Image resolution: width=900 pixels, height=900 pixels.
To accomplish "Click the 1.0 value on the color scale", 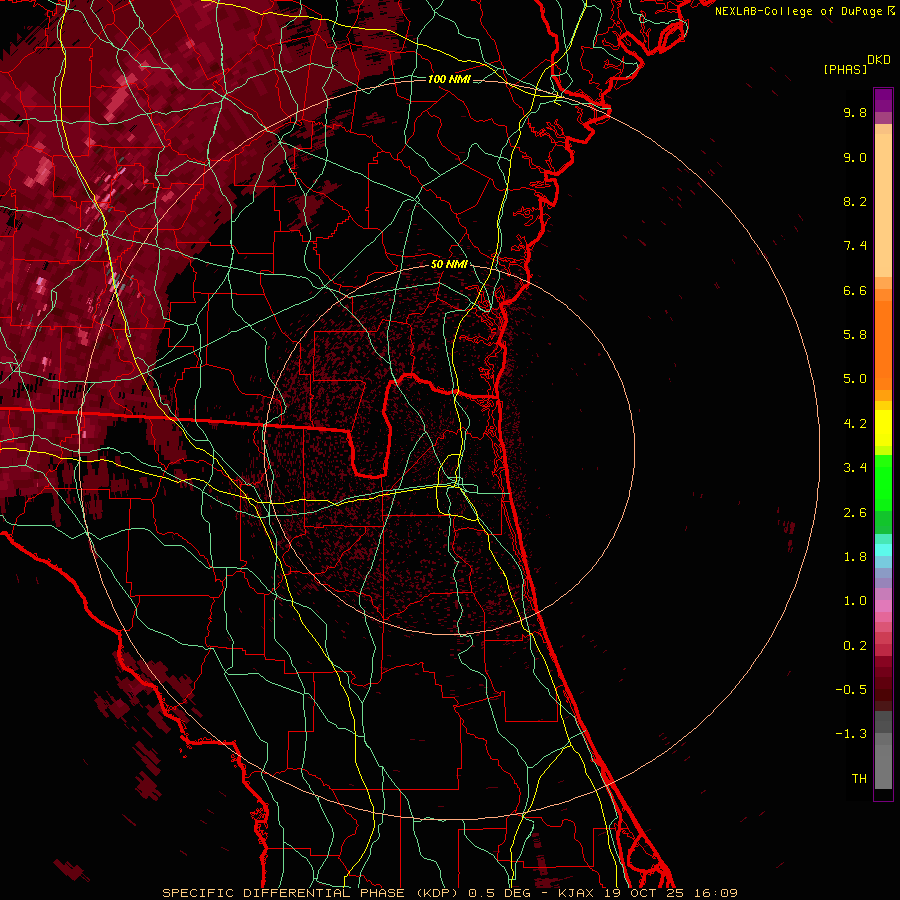I will tap(855, 601).
